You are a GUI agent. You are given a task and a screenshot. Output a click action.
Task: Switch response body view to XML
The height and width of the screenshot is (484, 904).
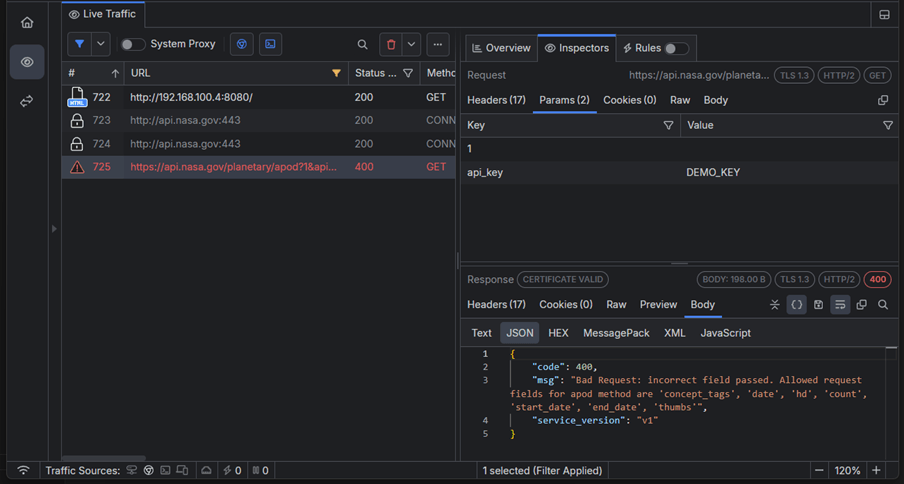pos(675,333)
